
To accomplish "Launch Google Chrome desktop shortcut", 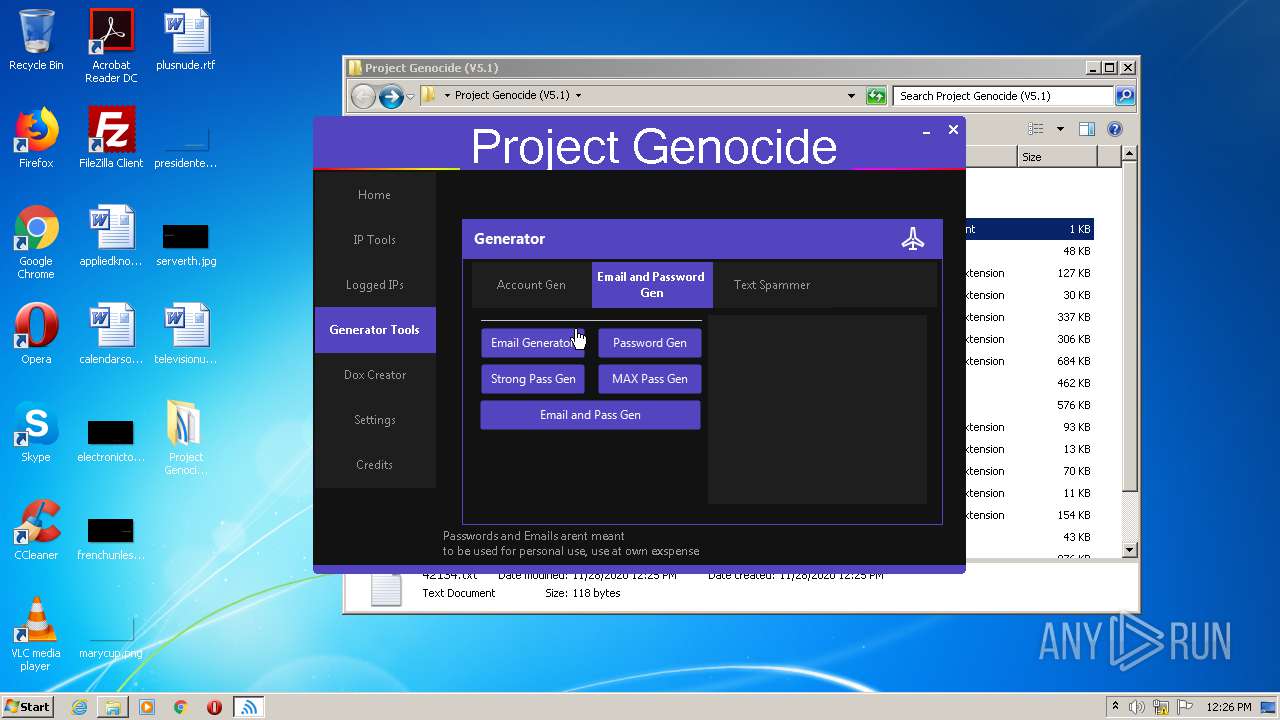I will (36, 243).
